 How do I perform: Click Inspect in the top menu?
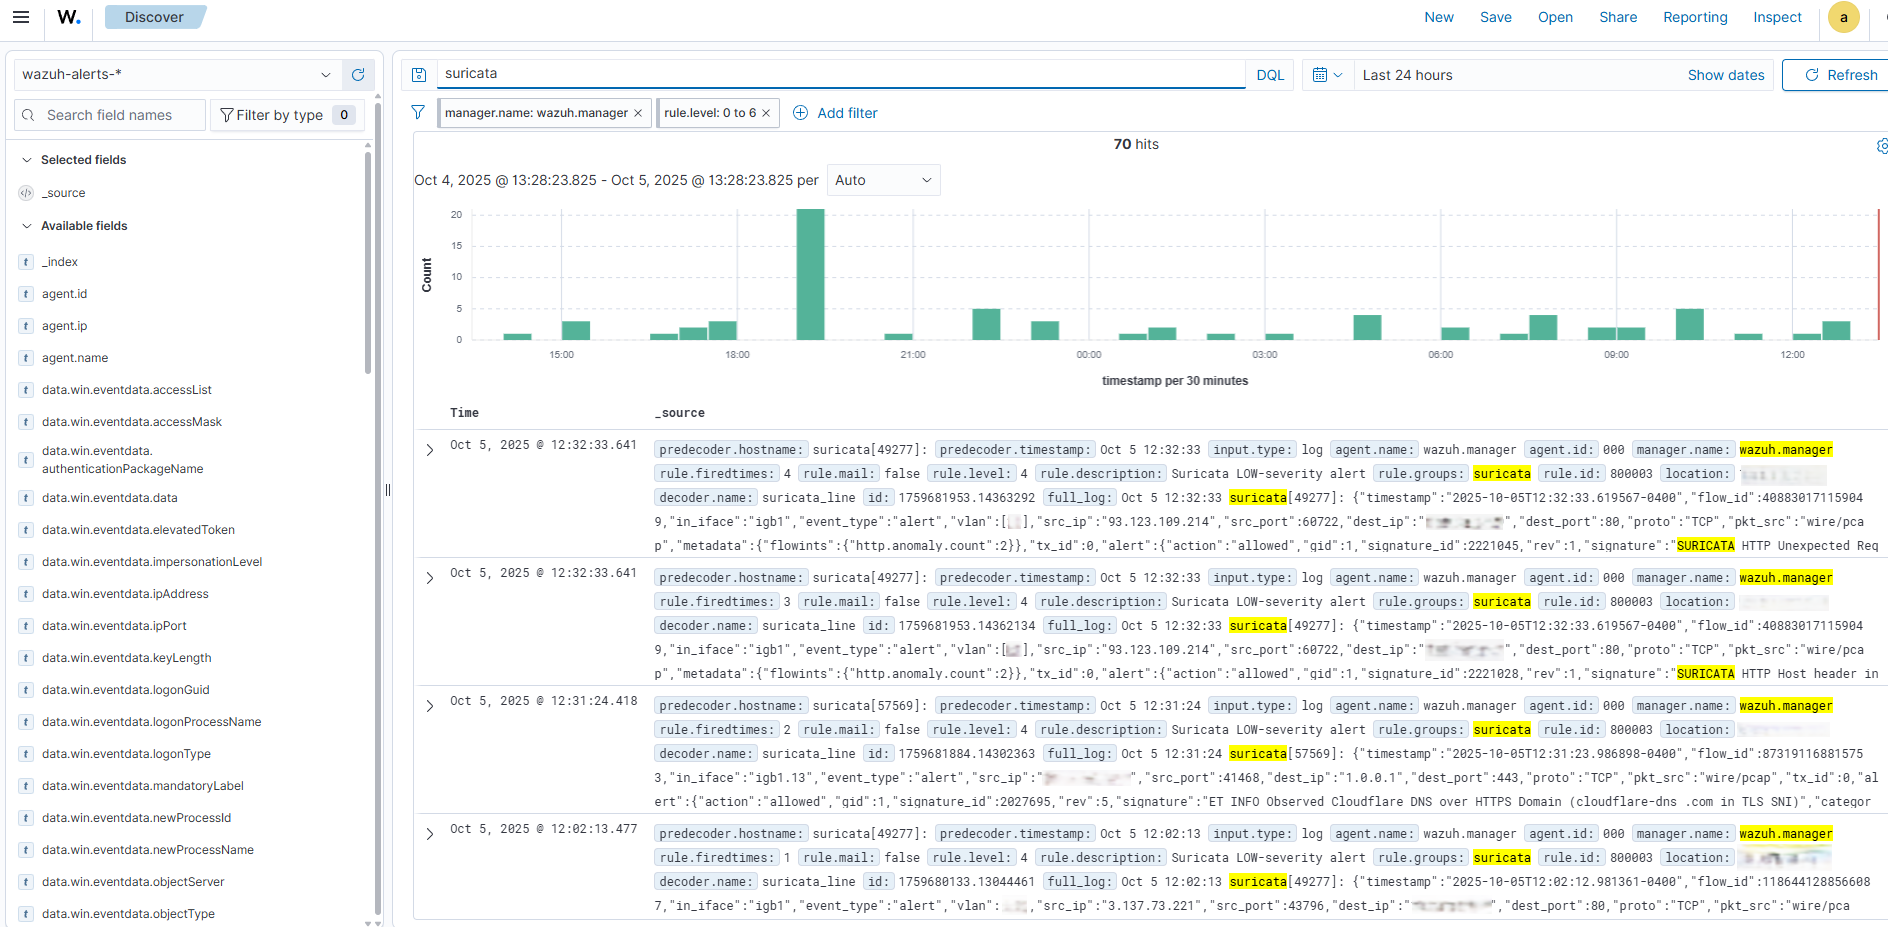pyautogui.click(x=1777, y=17)
